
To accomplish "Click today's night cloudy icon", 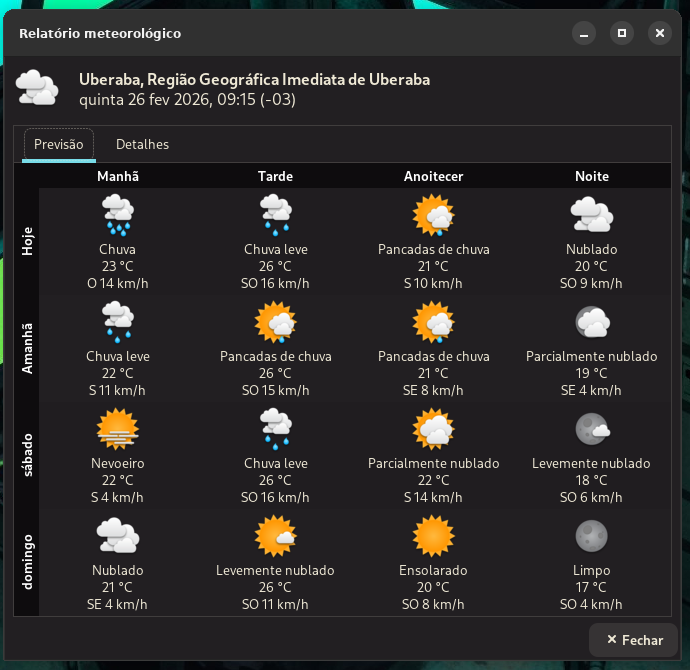I will point(591,215).
